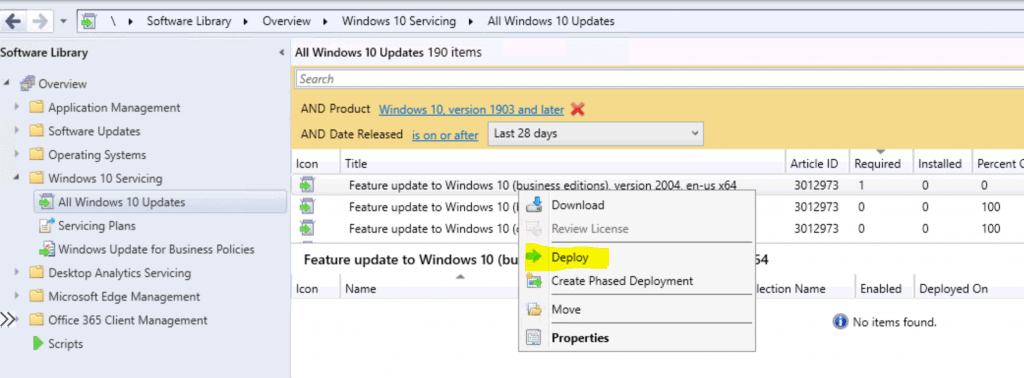Viewport: 1024px width, 378px height.
Task: Sort deployments by Deployed On column
Action: pyautogui.click(x=953, y=289)
